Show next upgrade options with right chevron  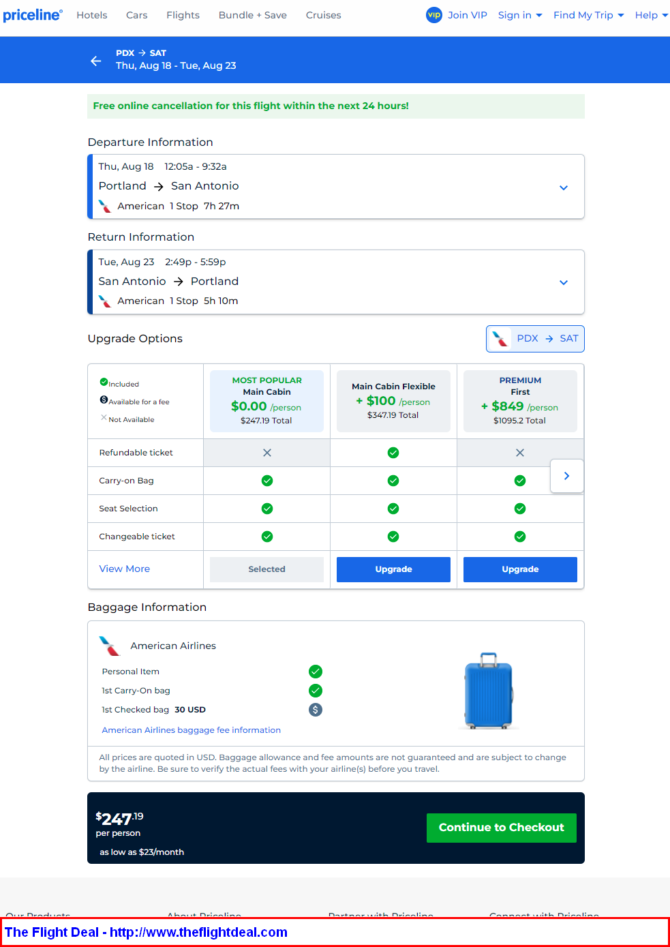[567, 476]
